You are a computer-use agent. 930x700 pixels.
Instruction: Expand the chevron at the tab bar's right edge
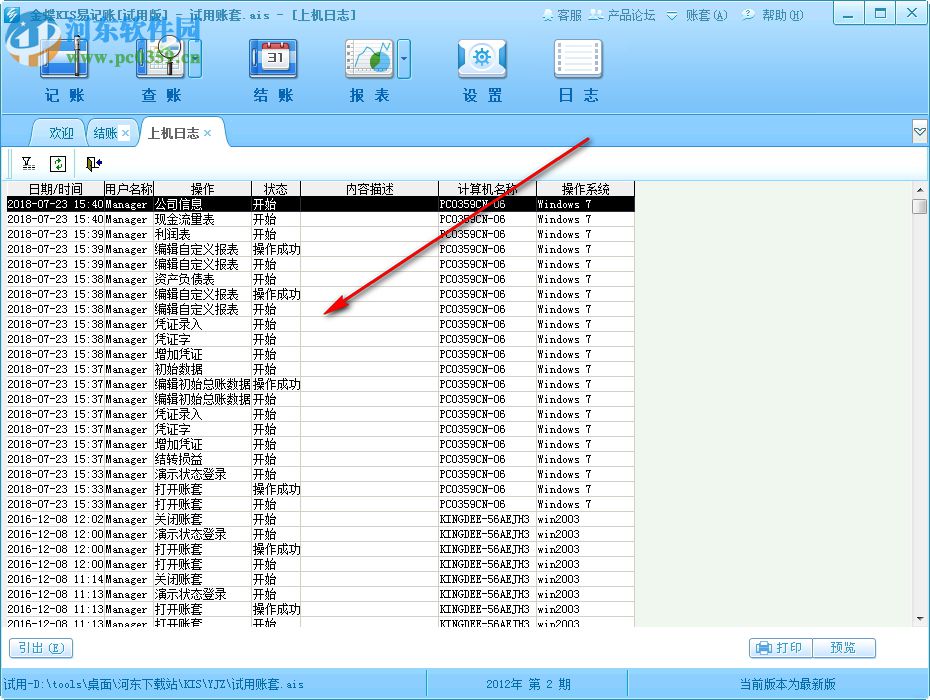click(919, 131)
